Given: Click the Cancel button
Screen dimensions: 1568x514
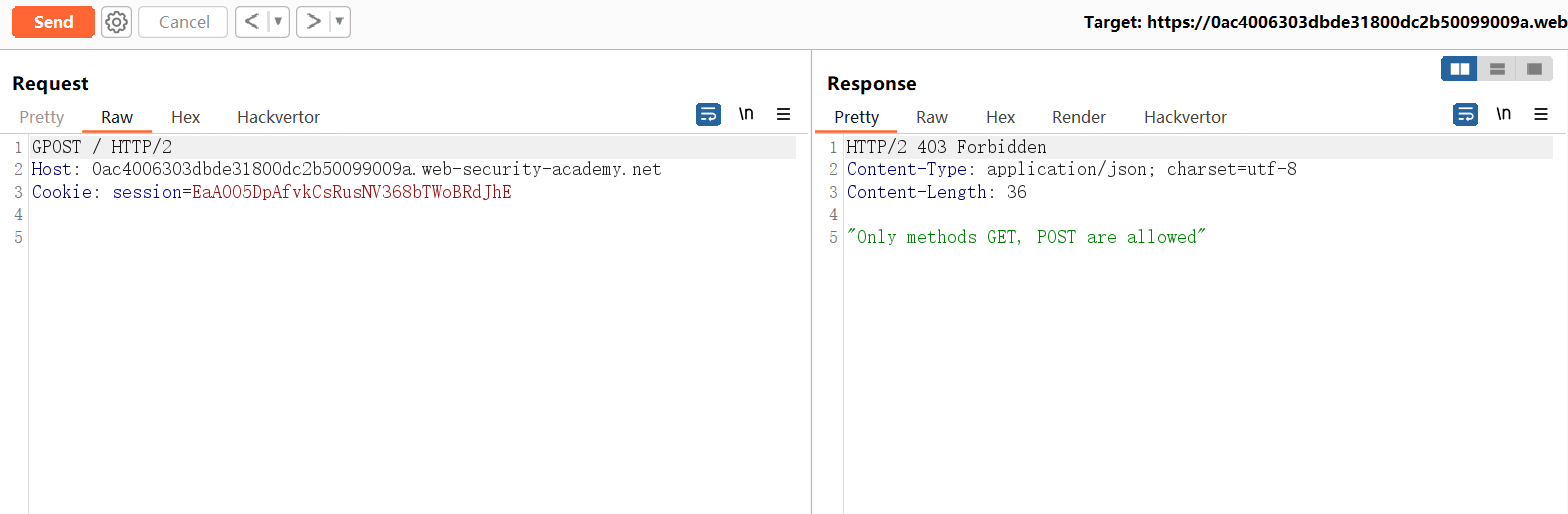Looking at the screenshot, I should click(x=183, y=22).
